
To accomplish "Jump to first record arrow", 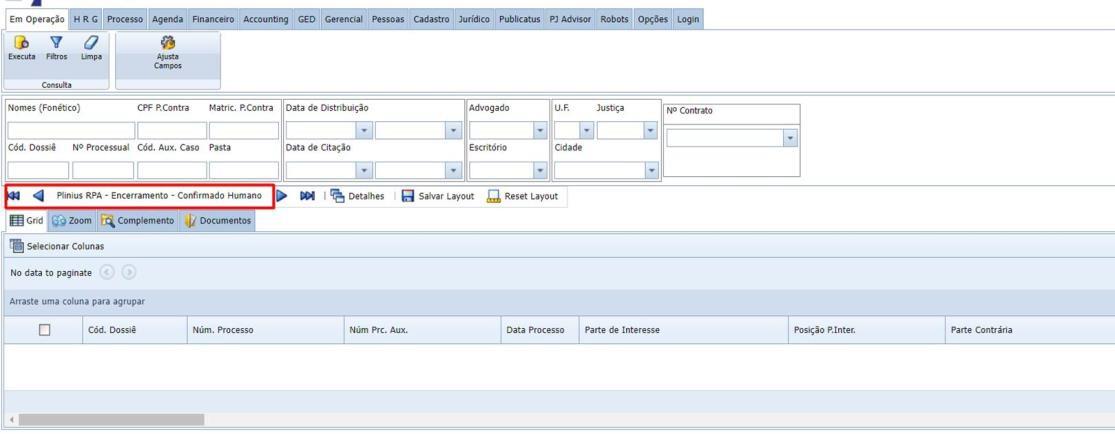I will (x=14, y=196).
